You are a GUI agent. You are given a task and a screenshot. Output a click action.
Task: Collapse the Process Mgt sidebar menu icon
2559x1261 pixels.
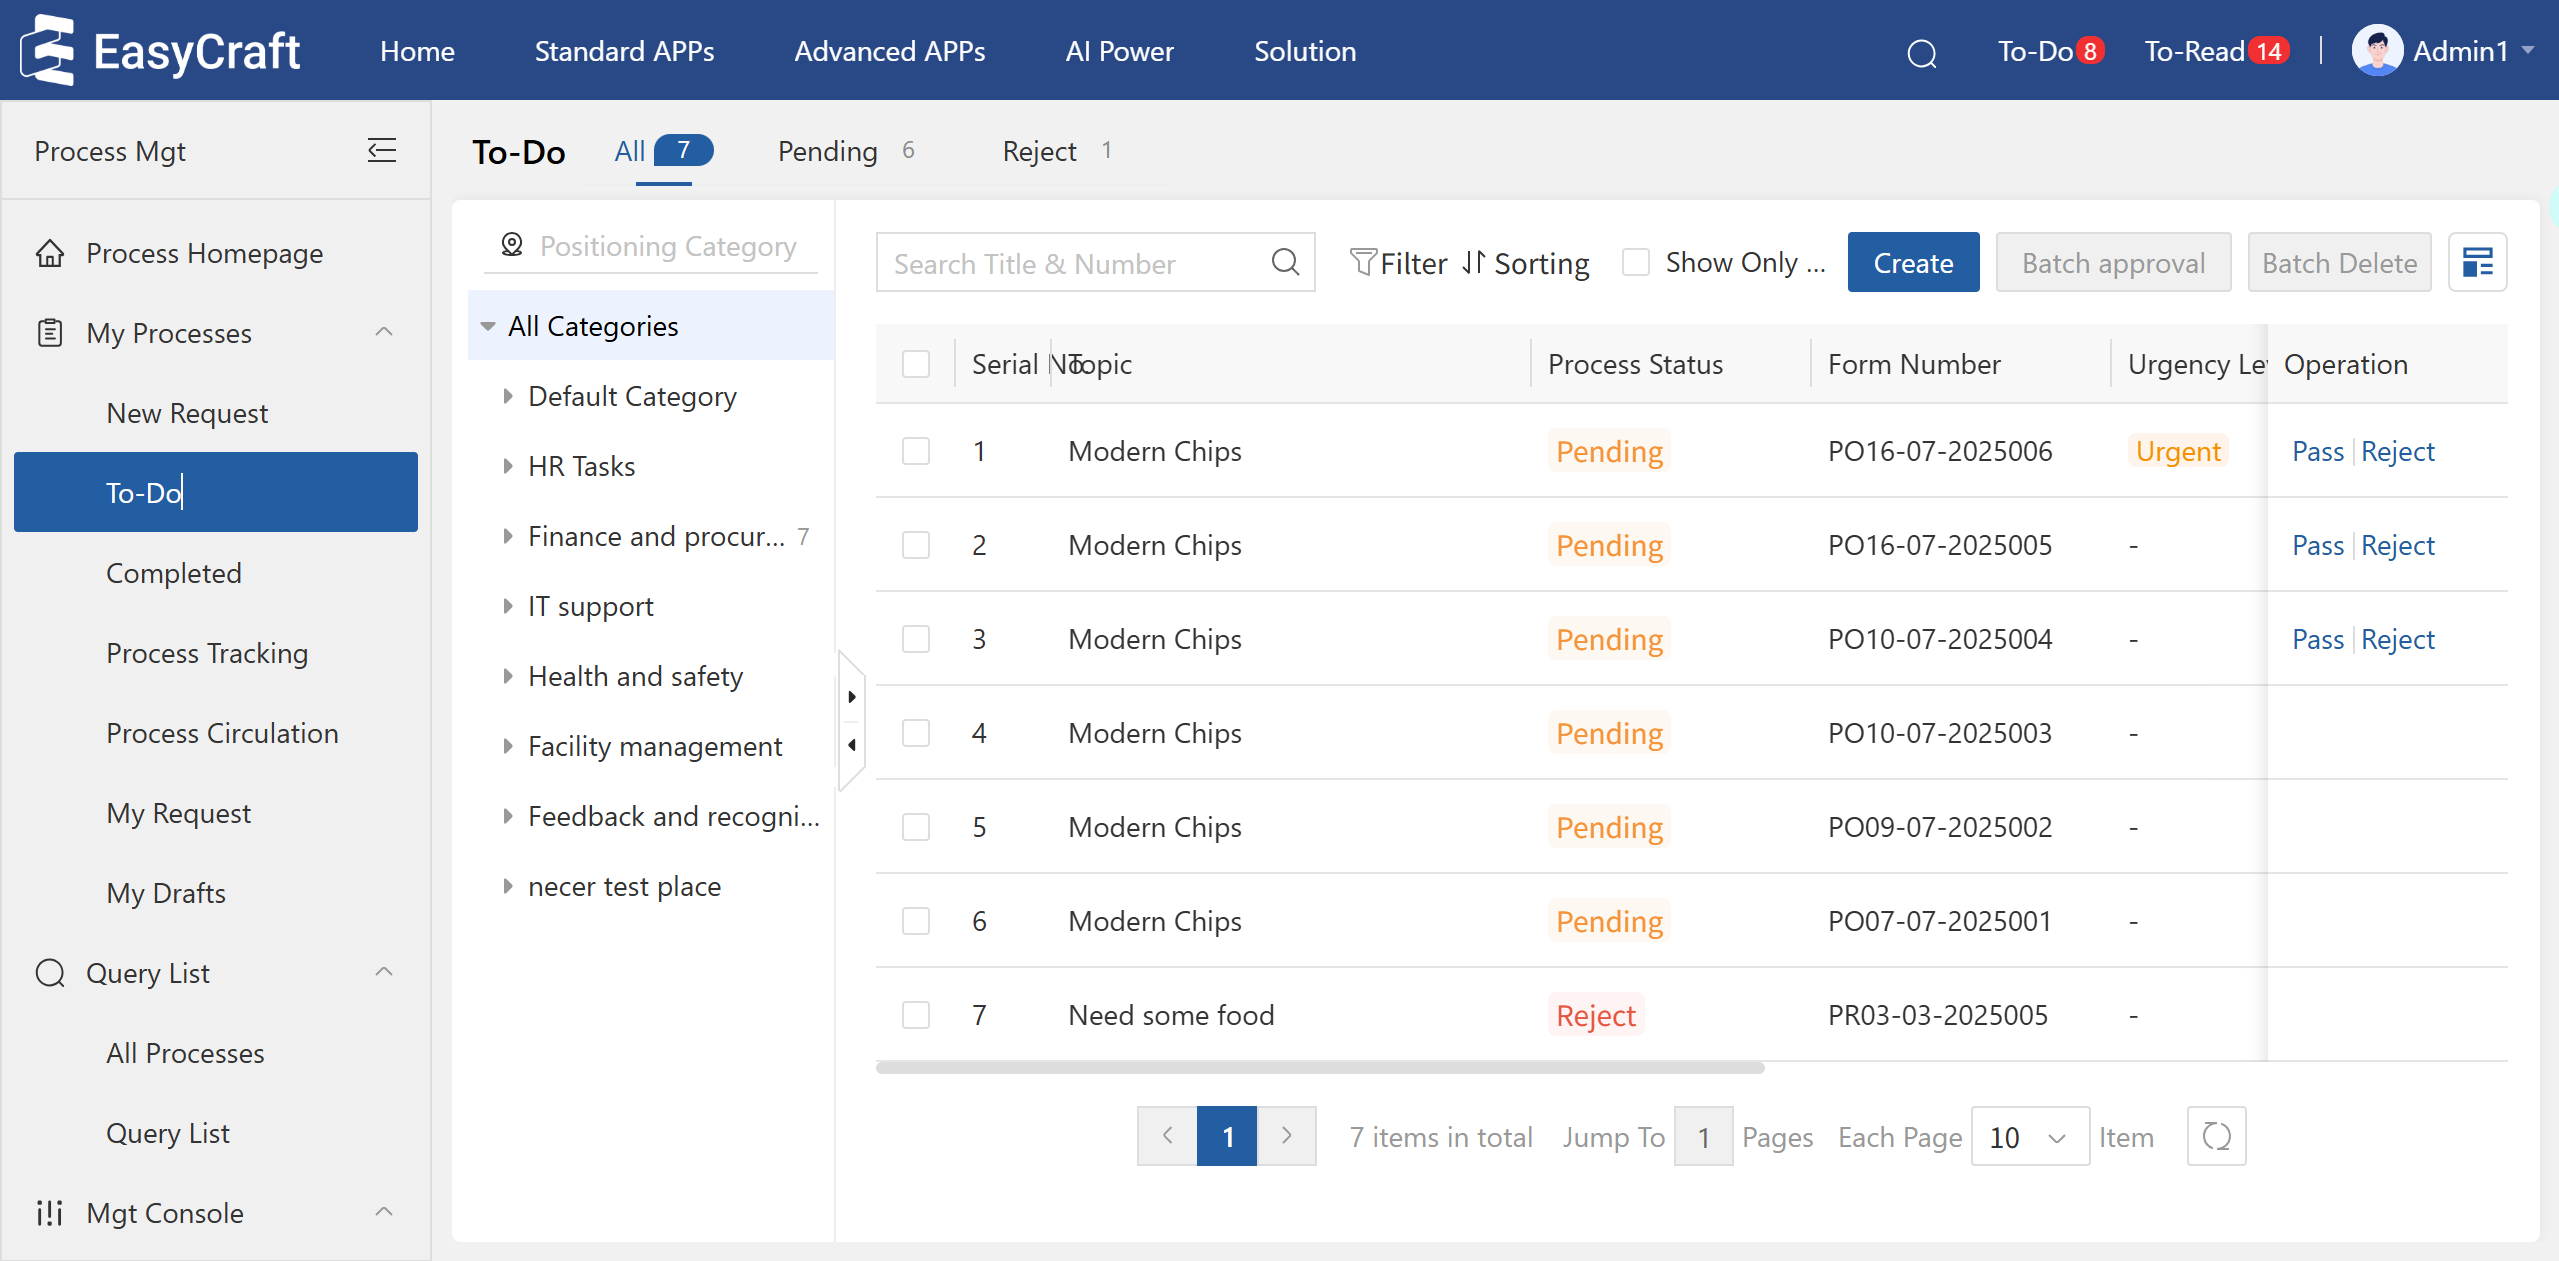[381, 151]
